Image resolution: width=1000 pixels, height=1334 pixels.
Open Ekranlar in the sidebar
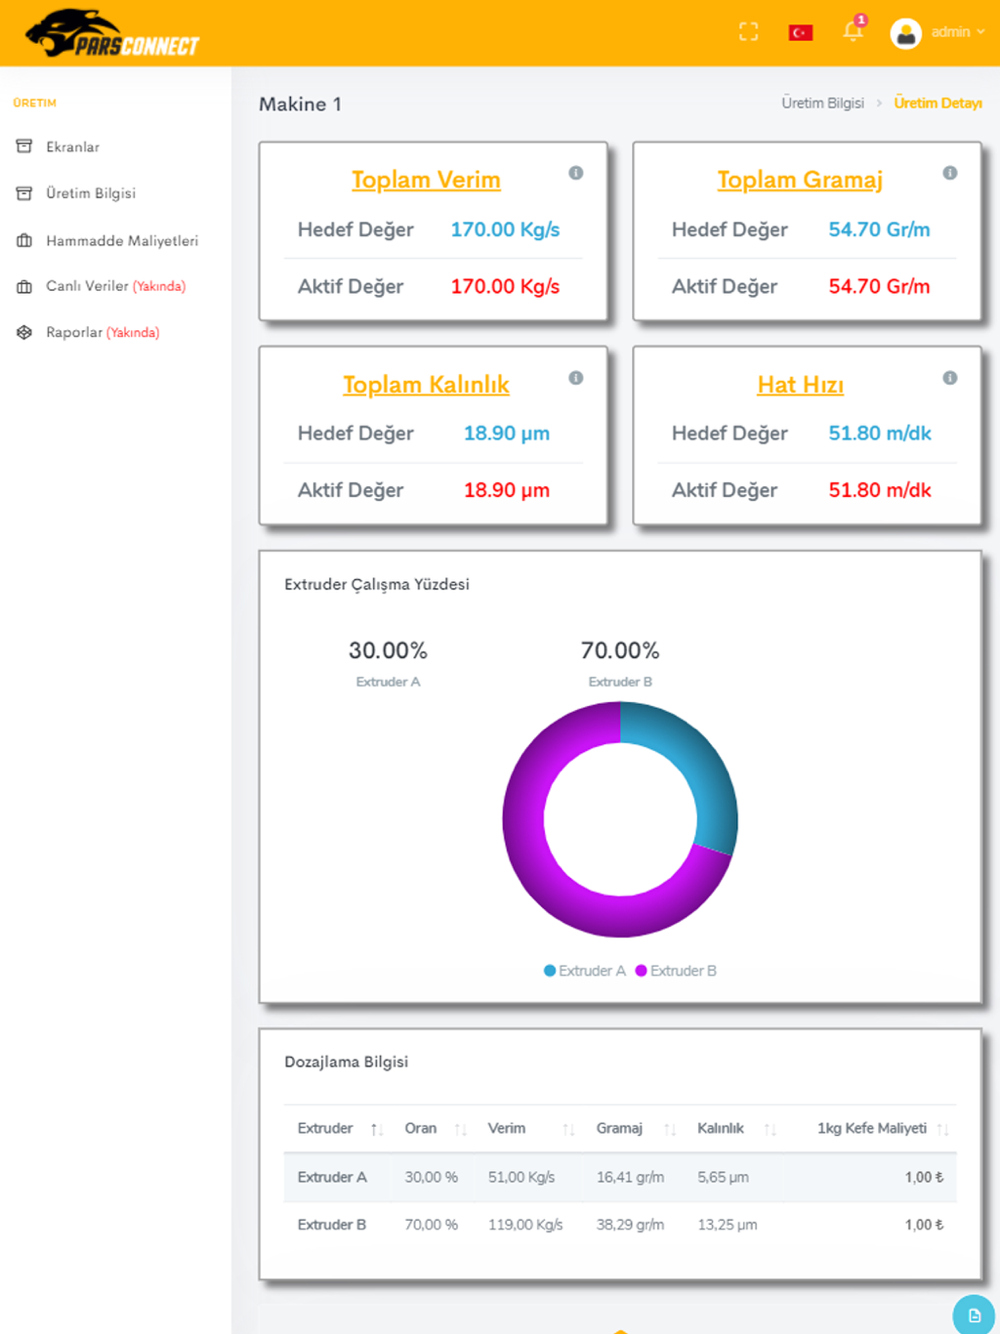click(x=72, y=147)
